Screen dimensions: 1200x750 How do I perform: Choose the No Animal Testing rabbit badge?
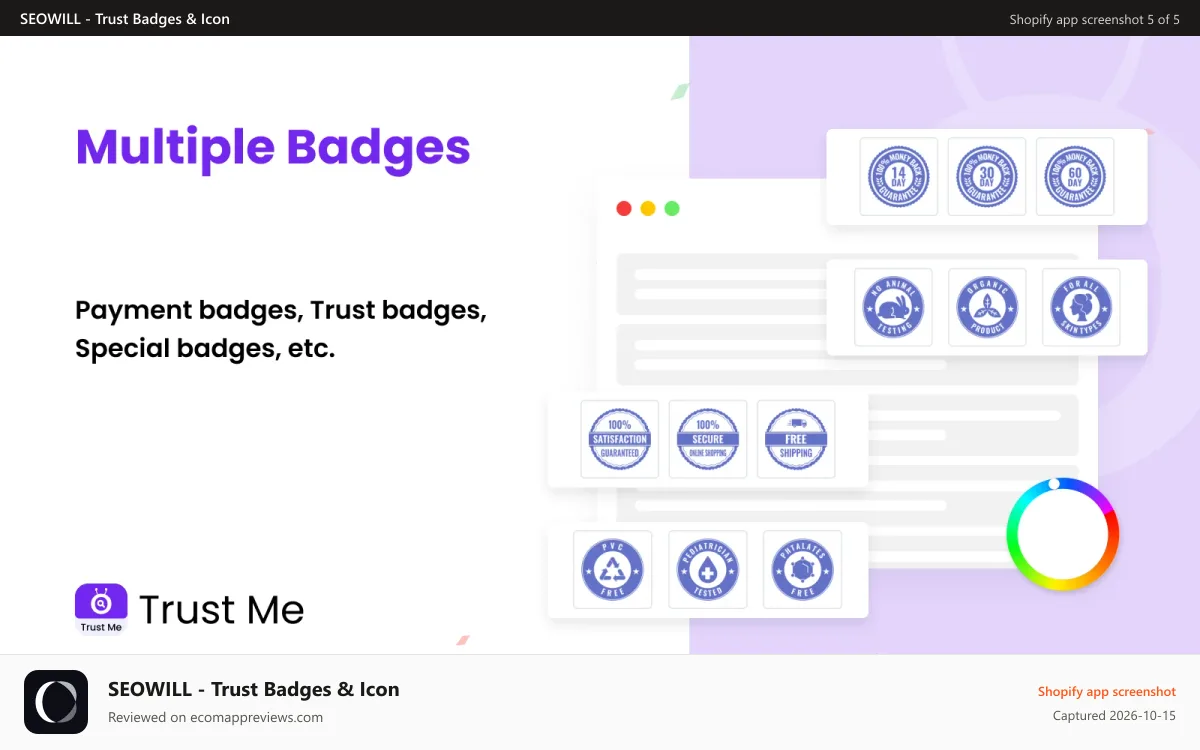(893, 307)
